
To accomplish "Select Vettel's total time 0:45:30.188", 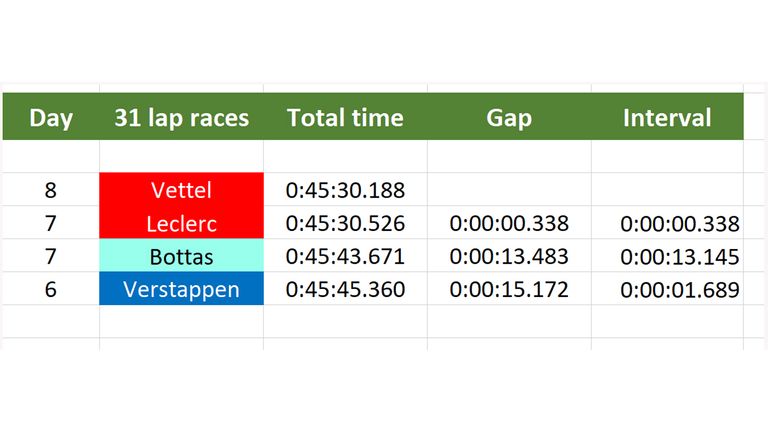I will (345, 190).
